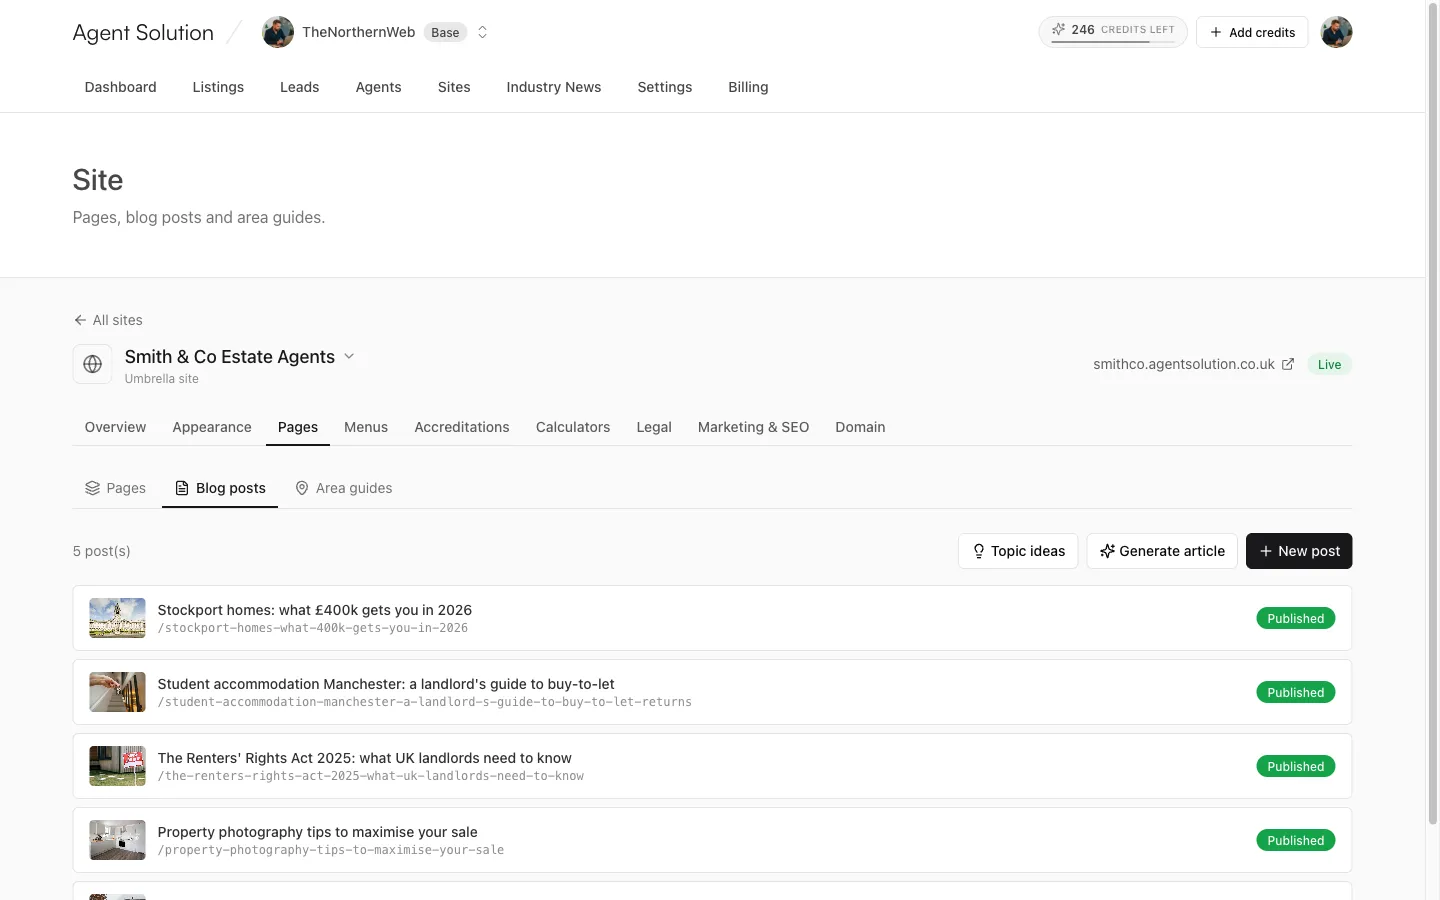Image resolution: width=1440 pixels, height=900 pixels.
Task: Click Published badge on Student accommodation post
Action: point(1296,692)
